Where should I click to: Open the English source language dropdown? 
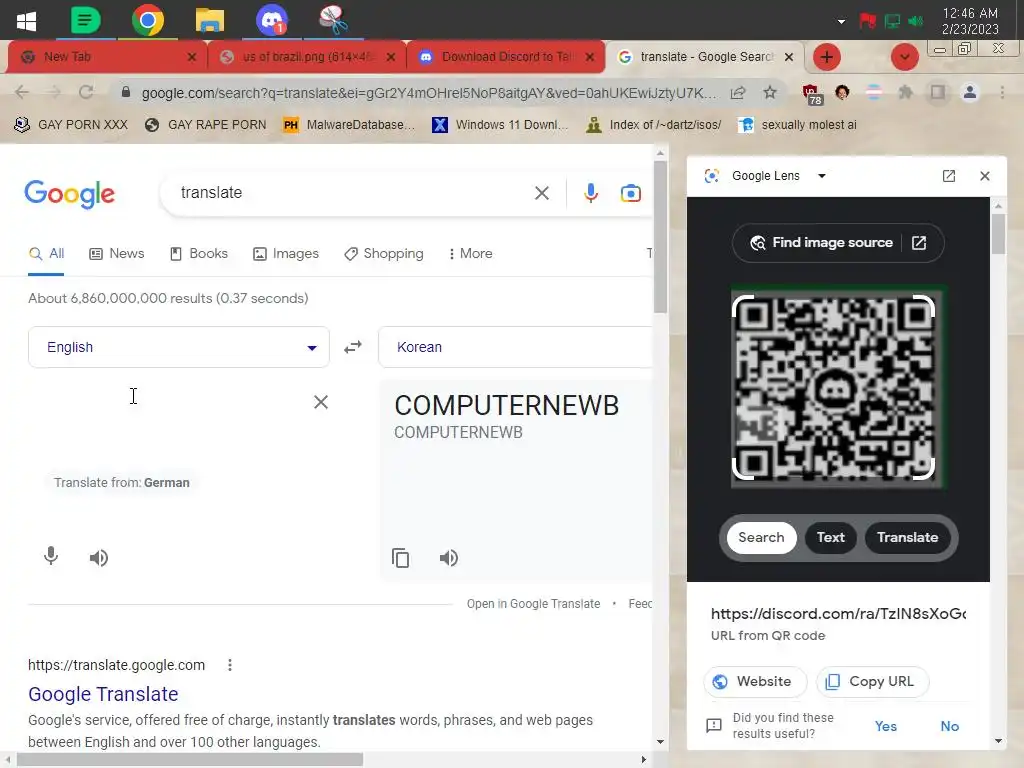click(179, 347)
